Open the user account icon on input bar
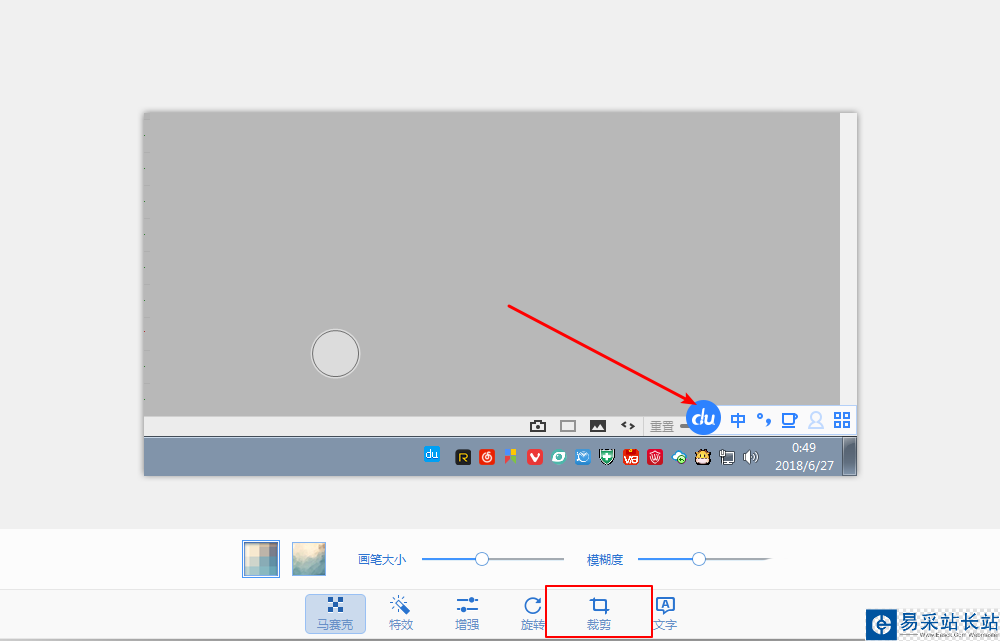 click(x=816, y=420)
